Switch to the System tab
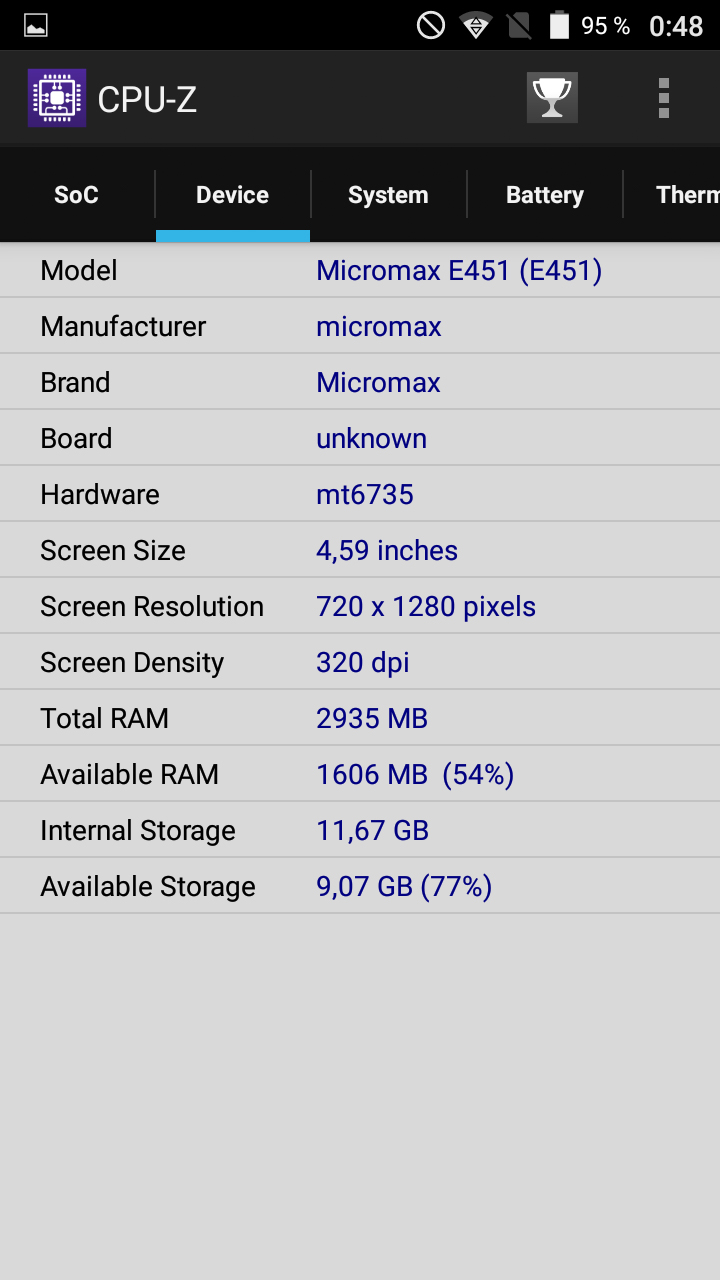This screenshot has height=1280, width=720. 388,195
